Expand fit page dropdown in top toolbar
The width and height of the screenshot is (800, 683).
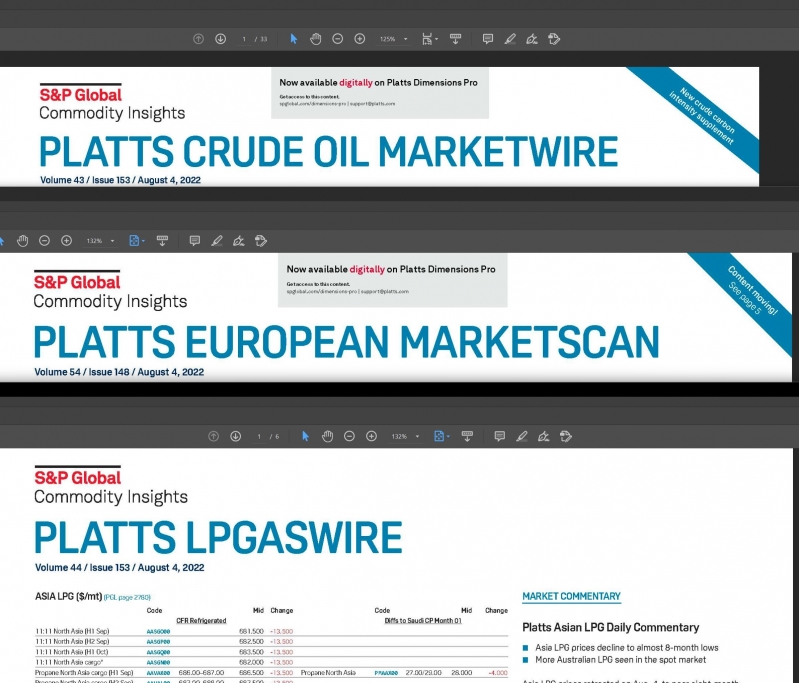pyautogui.click(x=428, y=39)
